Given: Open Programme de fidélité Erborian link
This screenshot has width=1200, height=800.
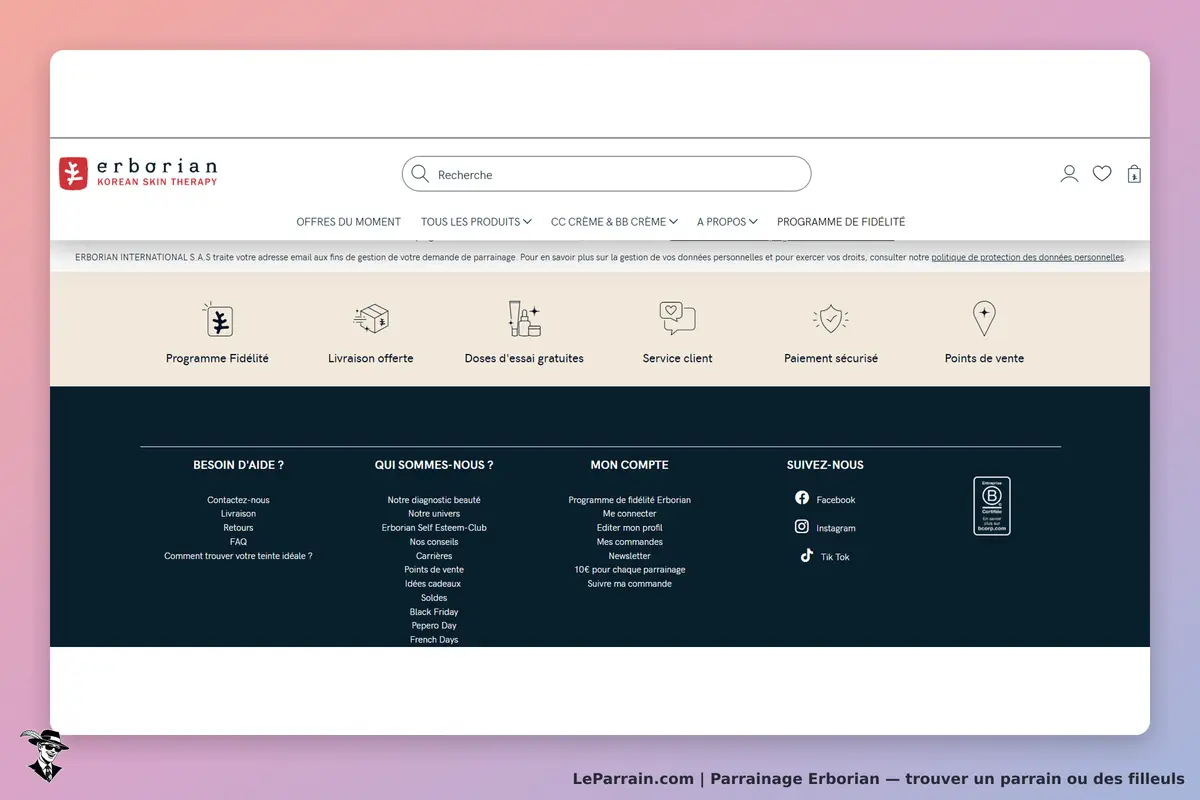Looking at the screenshot, I should click(630, 500).
